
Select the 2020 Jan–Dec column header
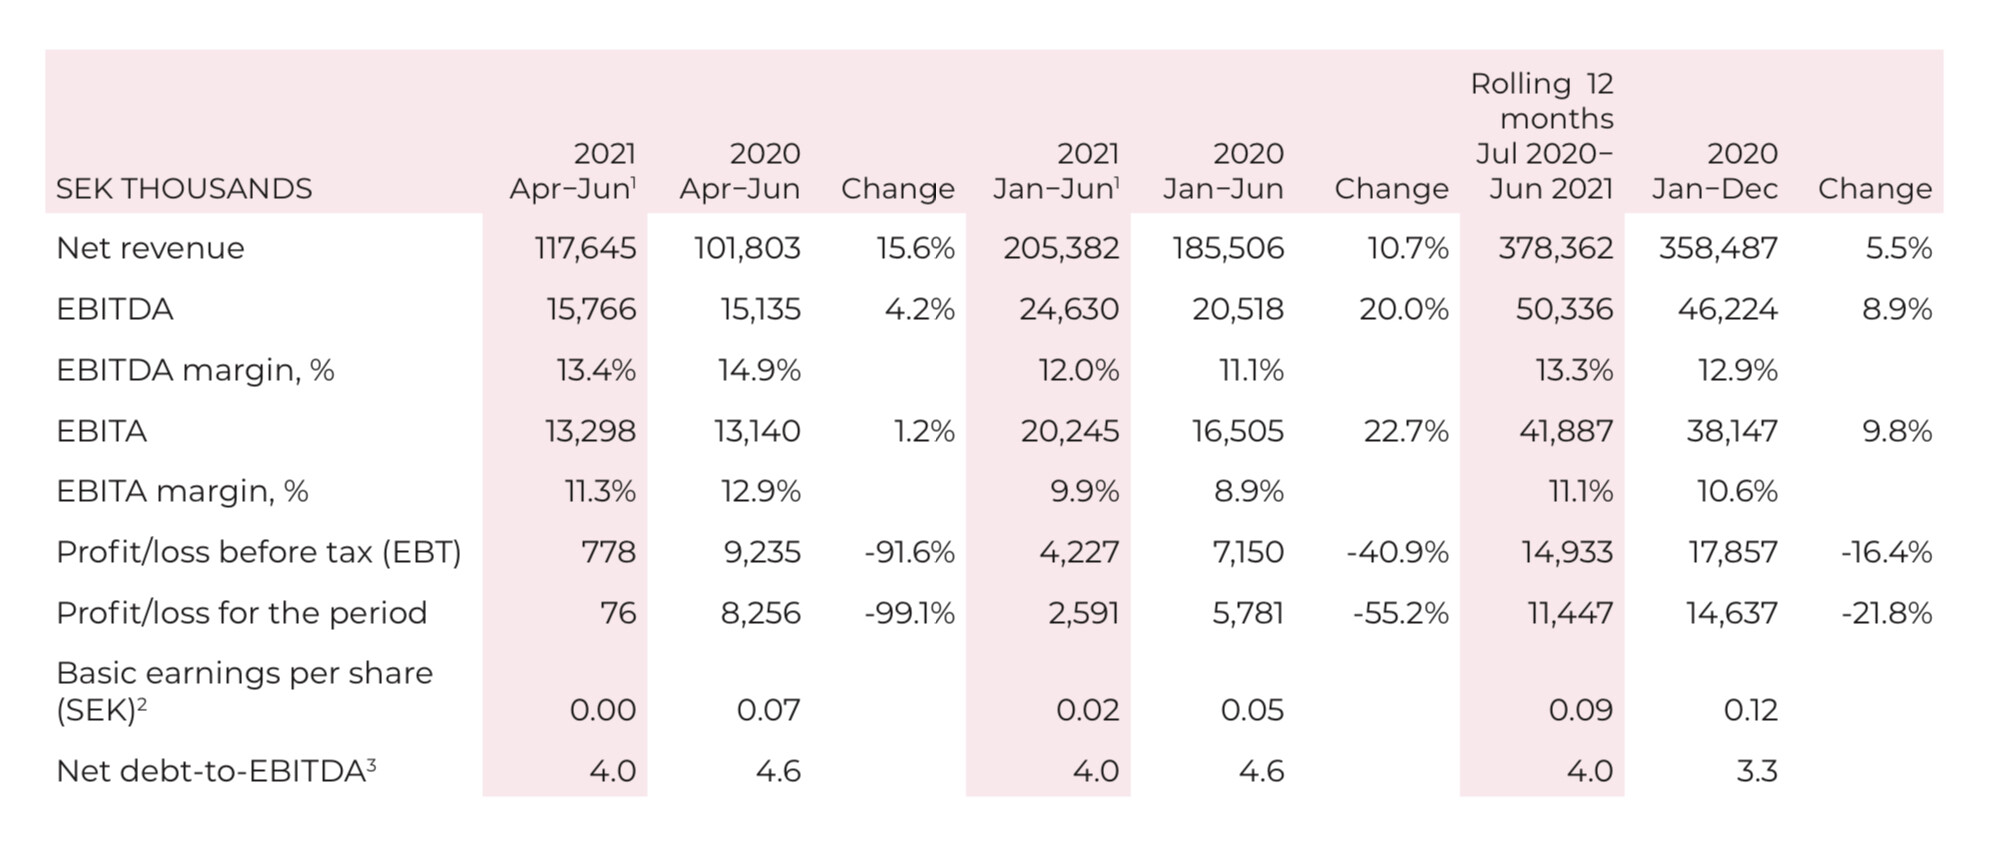1714,171
